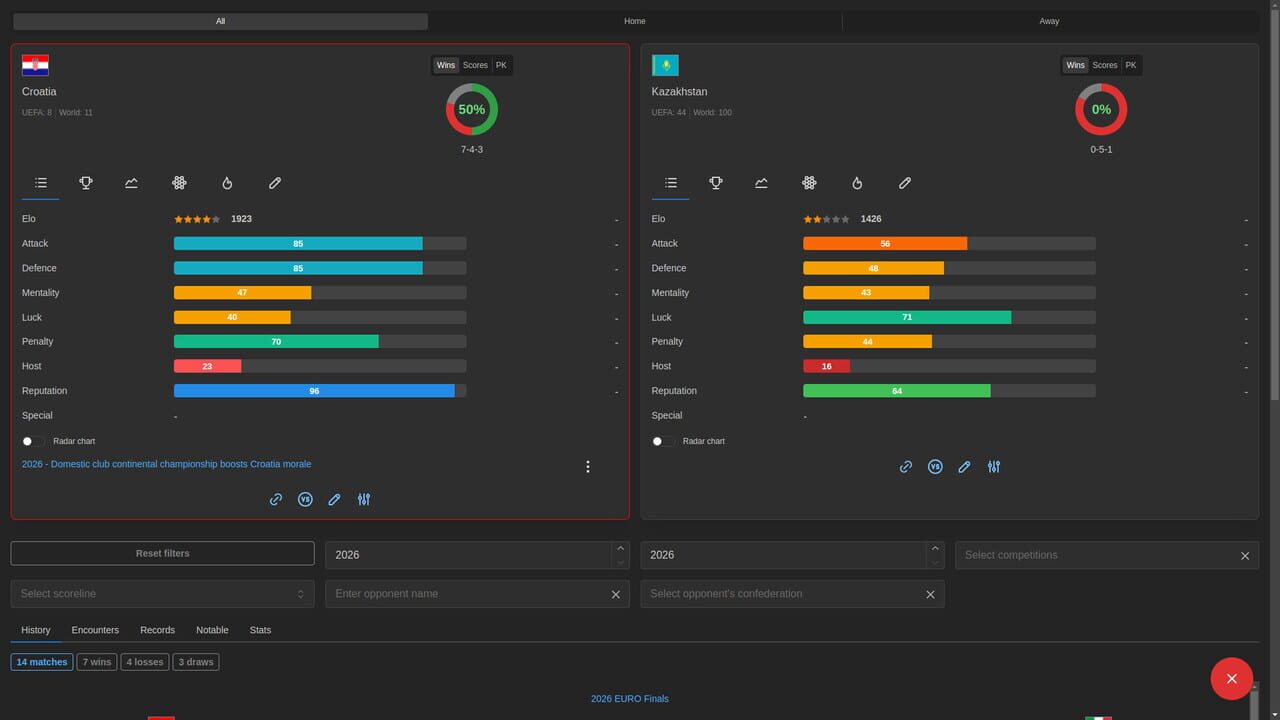Screen dimensions: 1280x720
Task: Open the Away filter tab at top
Action: (x=1049, y=20)
